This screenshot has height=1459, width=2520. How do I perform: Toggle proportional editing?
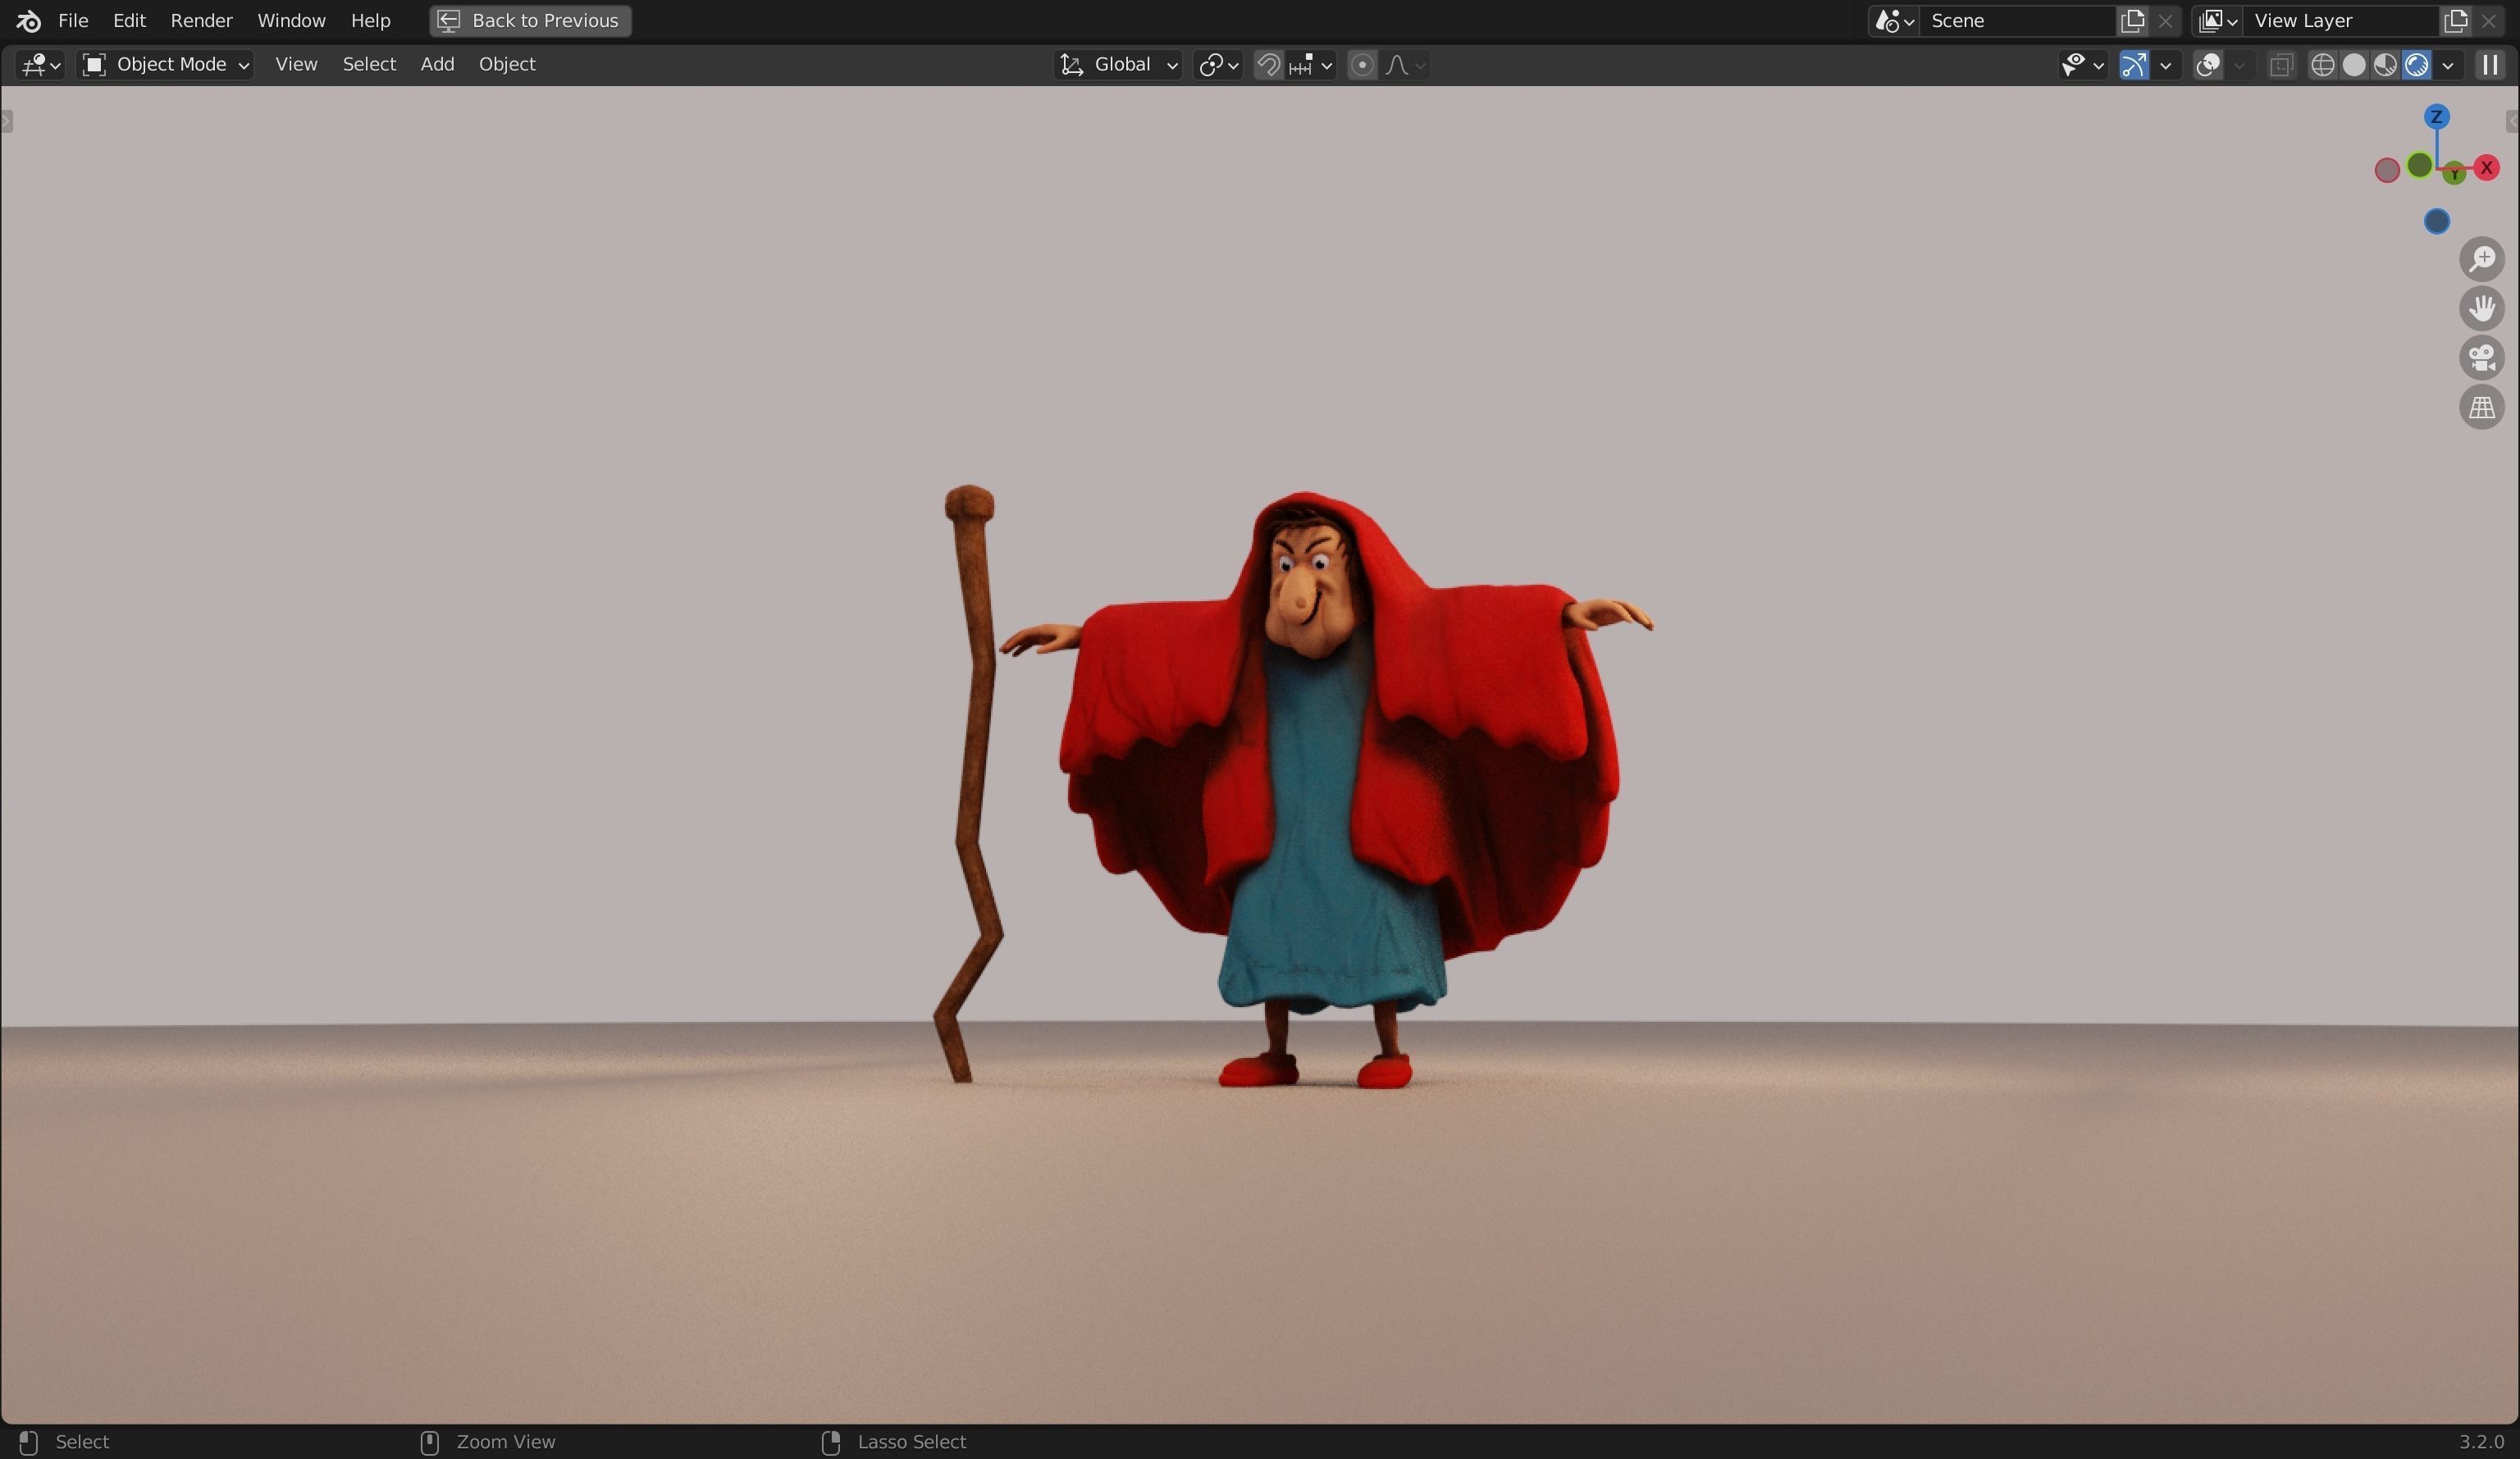coord(1361,65)
